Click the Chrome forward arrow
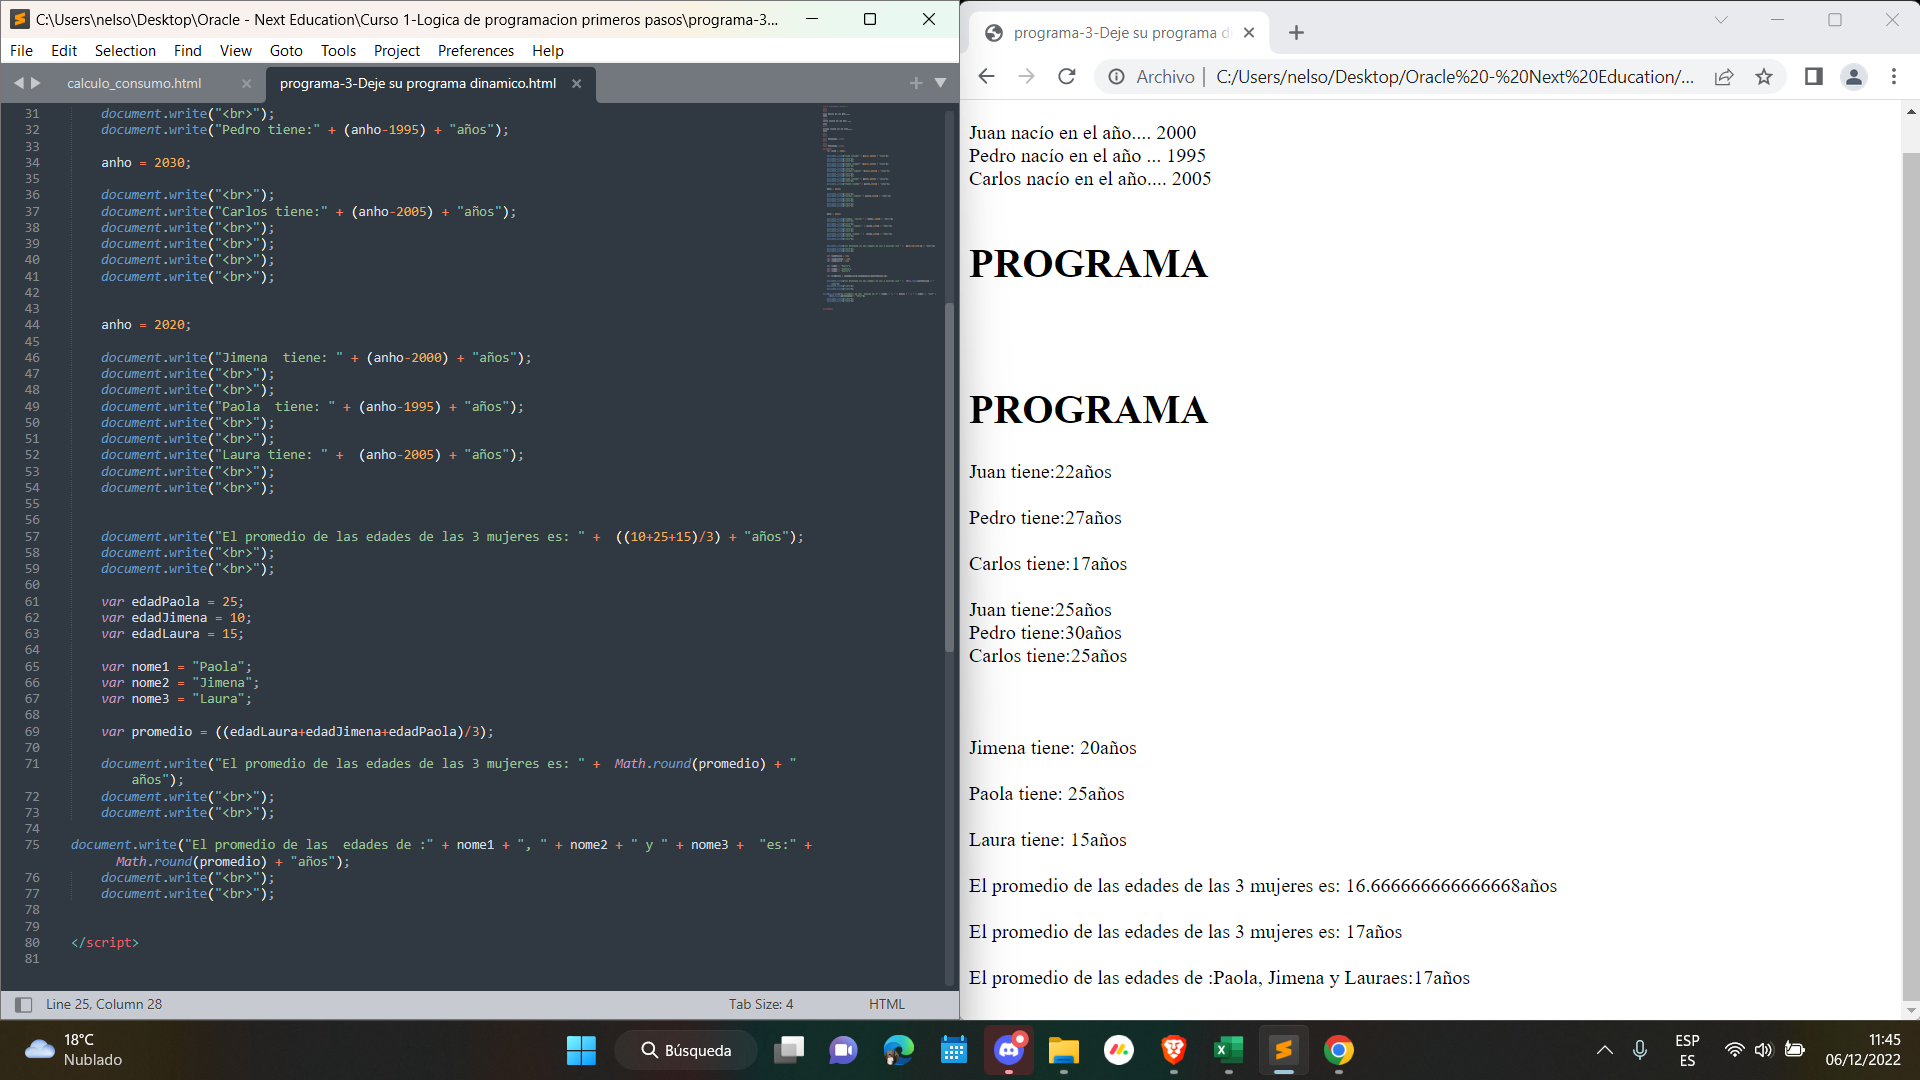 1026,76
